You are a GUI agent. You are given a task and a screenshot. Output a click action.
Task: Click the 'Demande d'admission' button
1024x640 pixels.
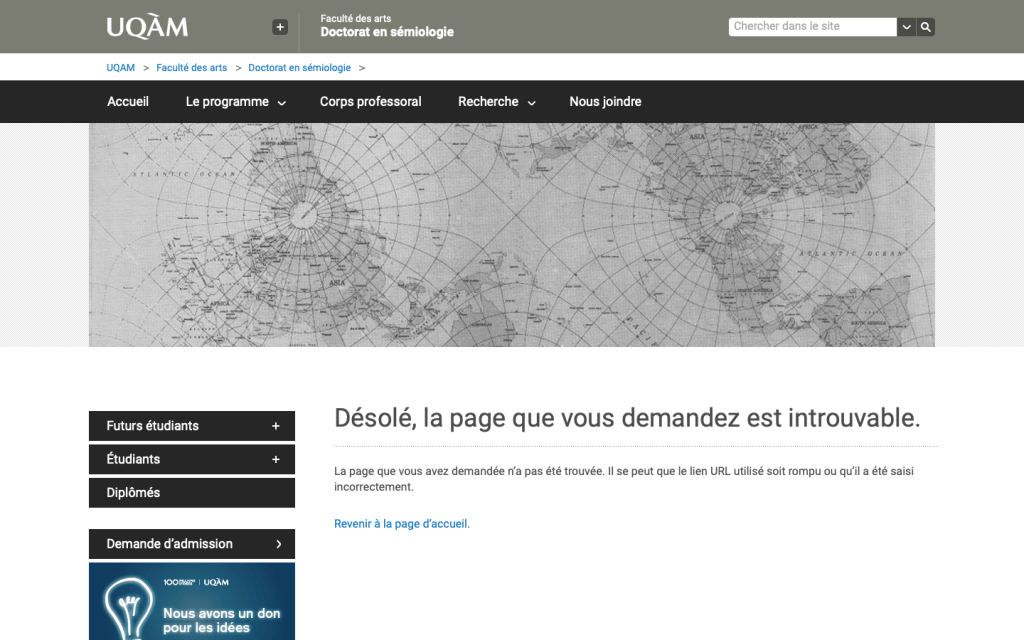192,544
